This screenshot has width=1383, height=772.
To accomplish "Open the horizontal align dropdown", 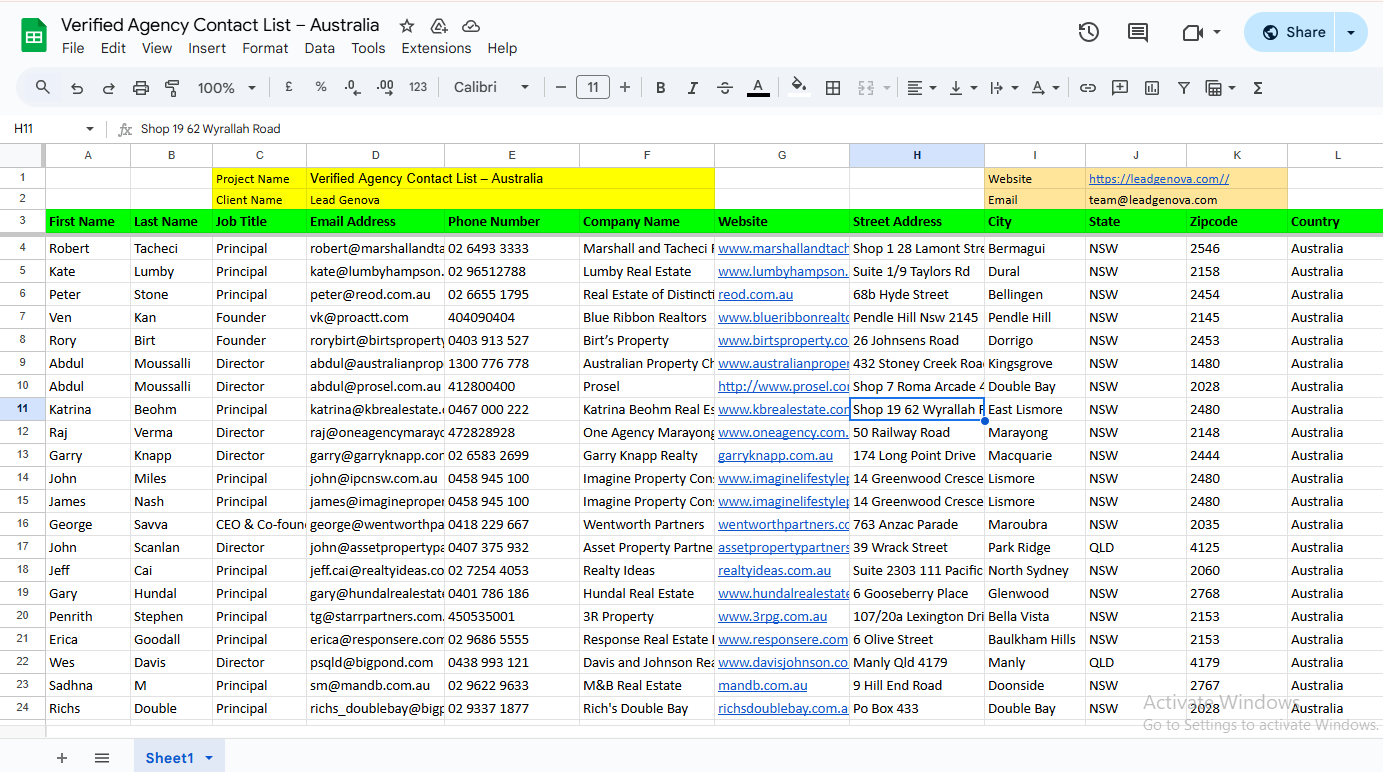I will [x=921, y=88].
